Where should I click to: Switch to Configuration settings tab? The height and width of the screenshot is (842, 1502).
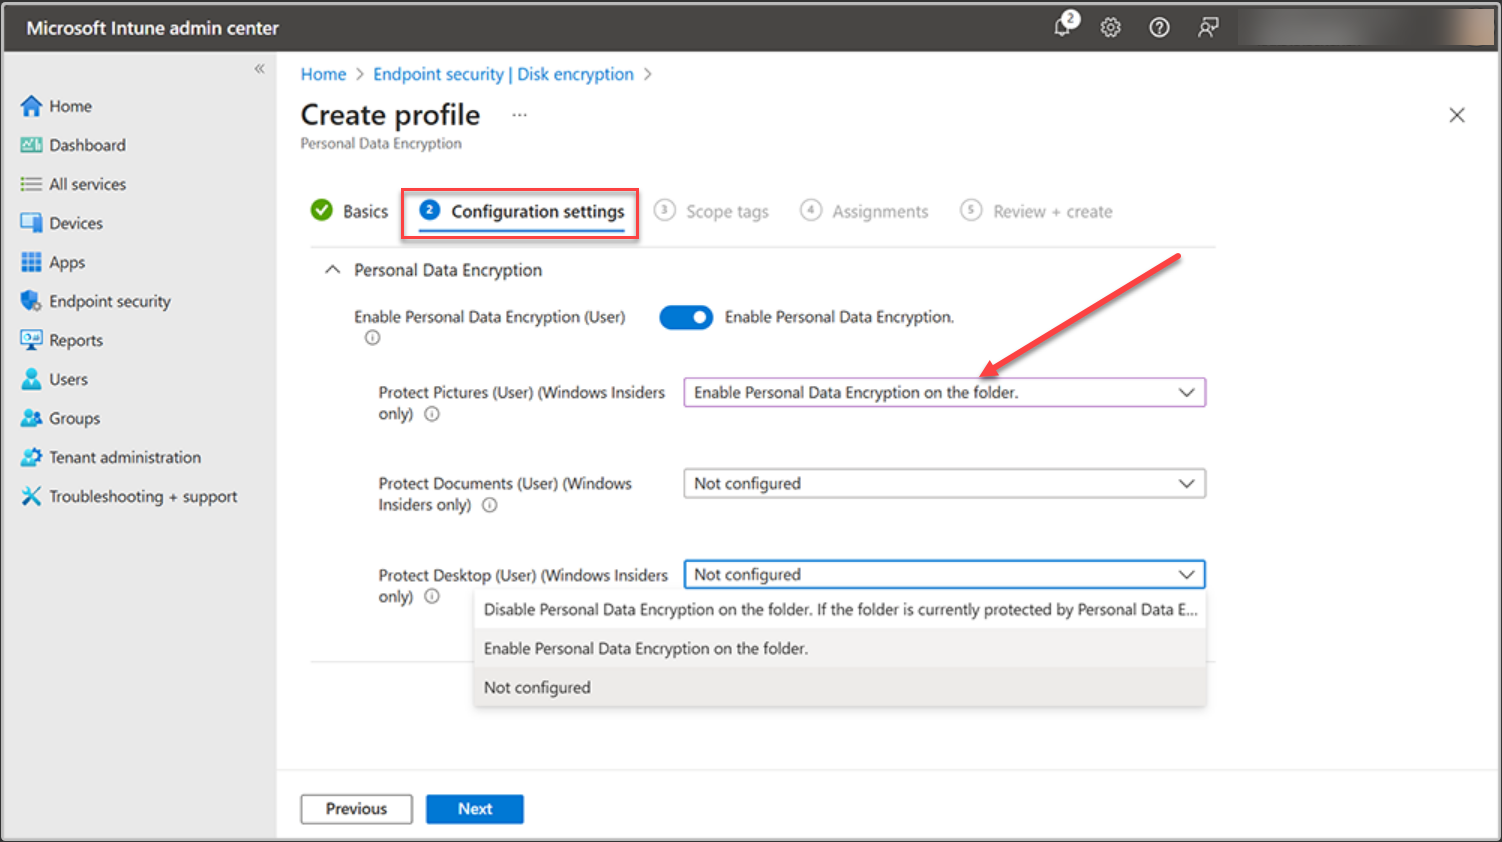(521, 211)
